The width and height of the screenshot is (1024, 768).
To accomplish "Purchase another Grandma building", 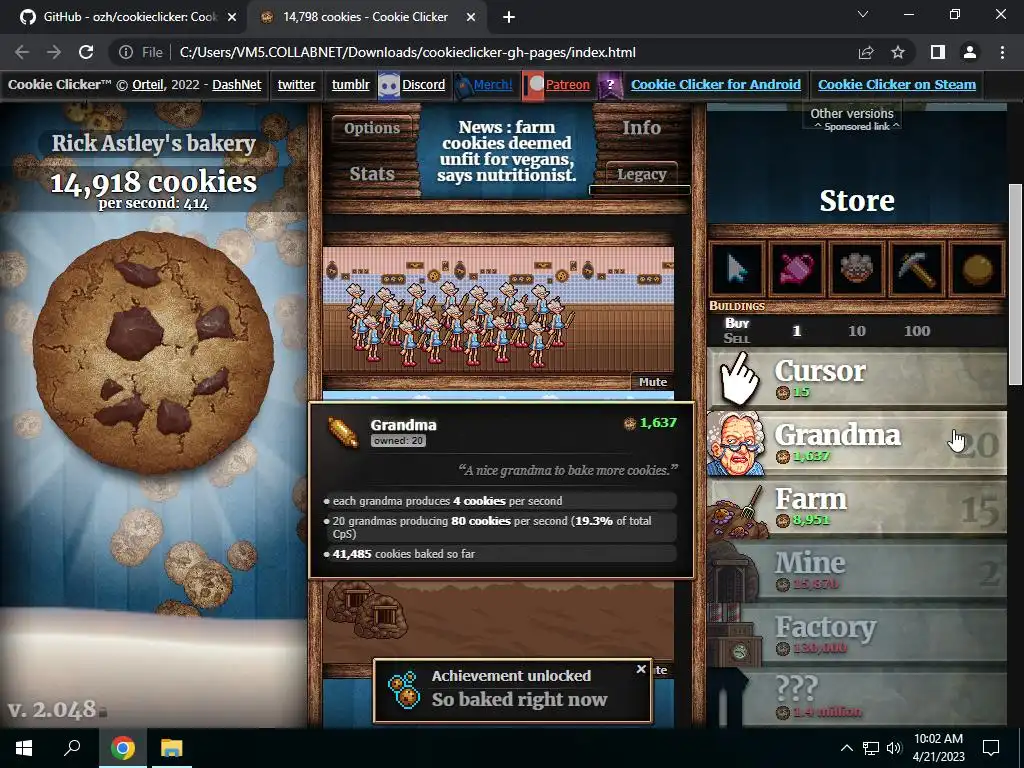I will coord(857,443).
